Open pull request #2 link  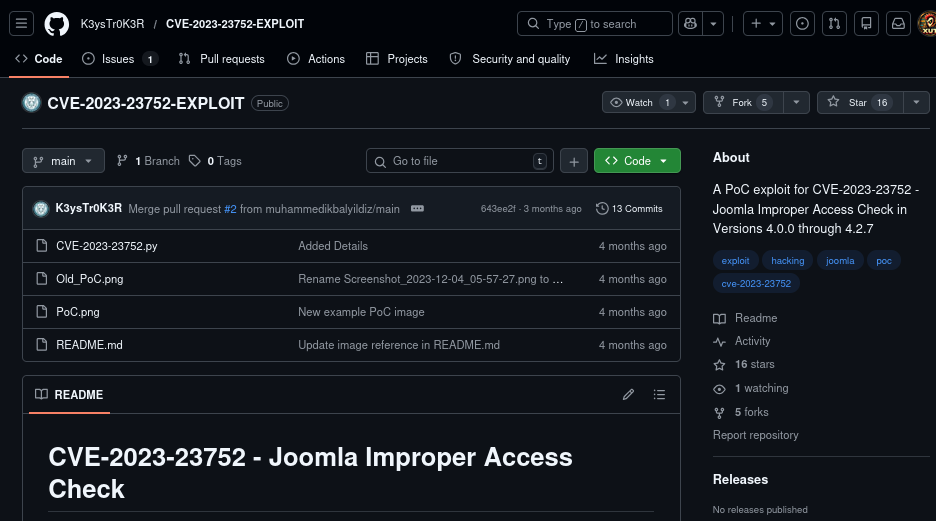230,209
